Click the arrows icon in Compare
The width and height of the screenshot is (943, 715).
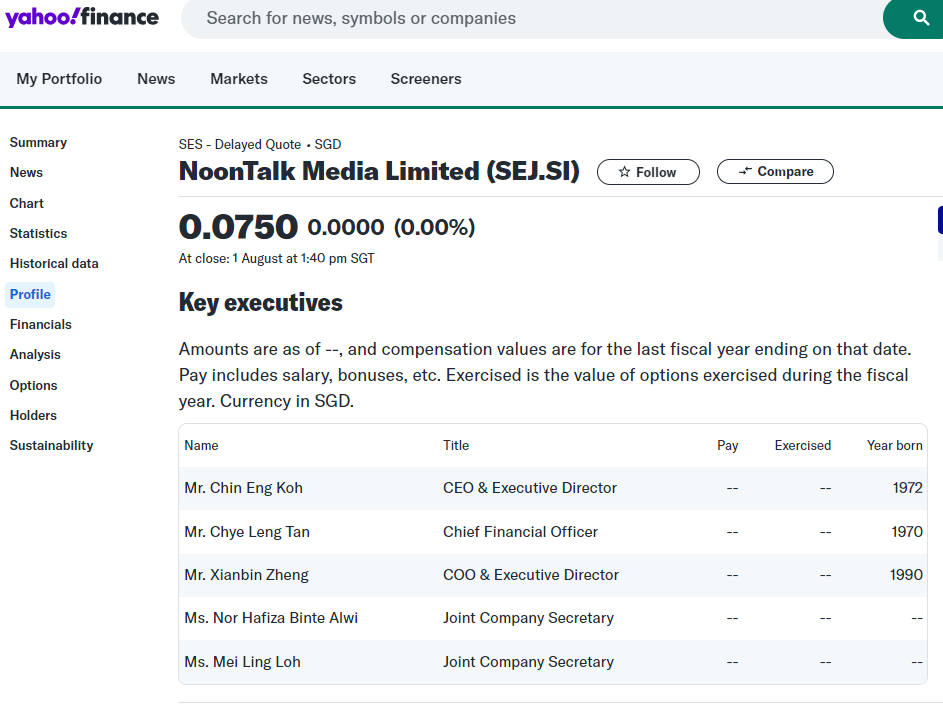pos(745,171)
